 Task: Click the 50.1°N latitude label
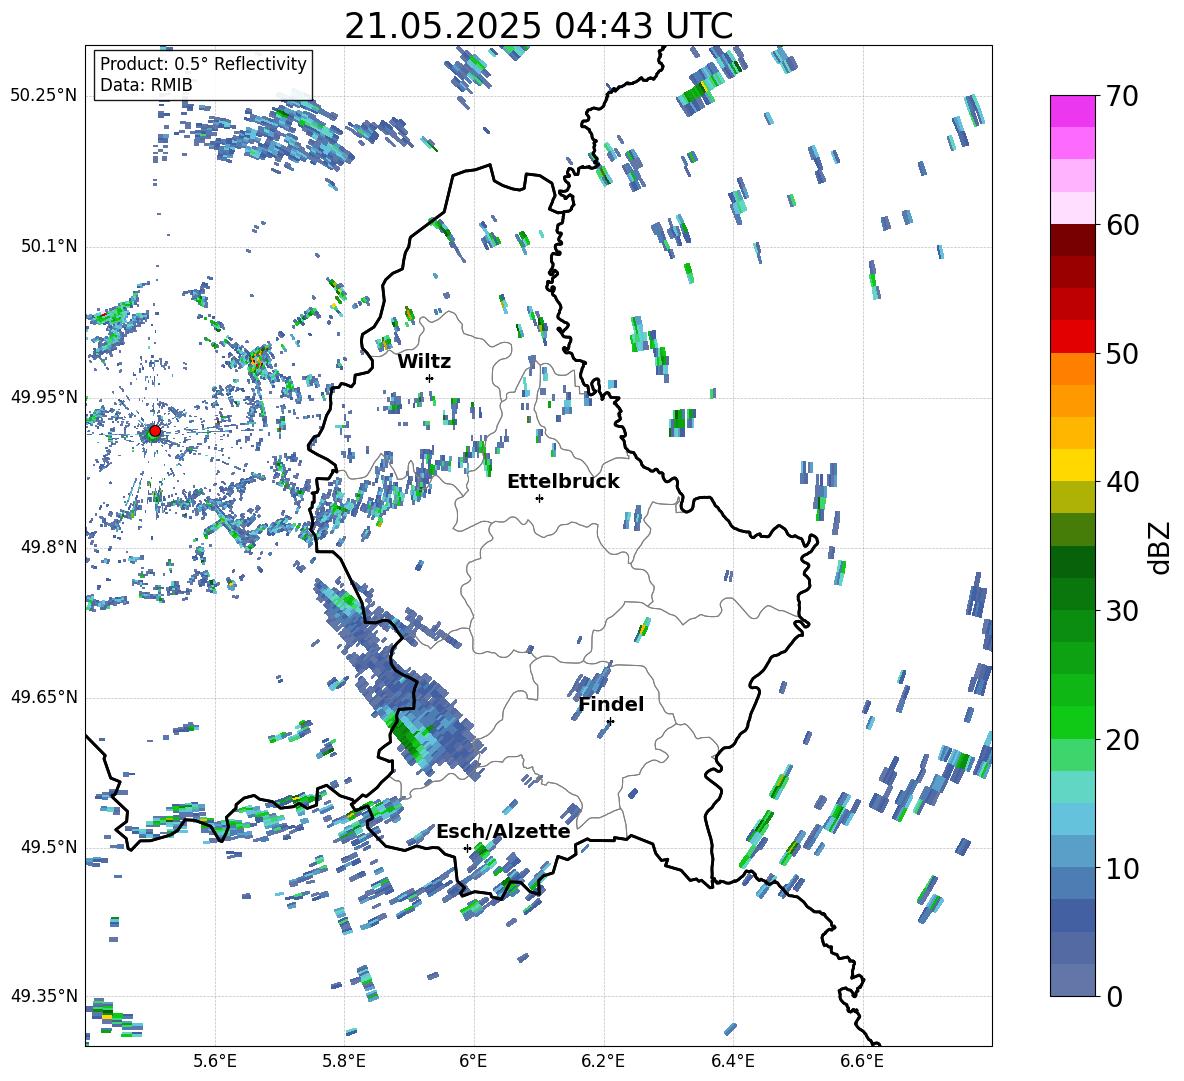48,247
